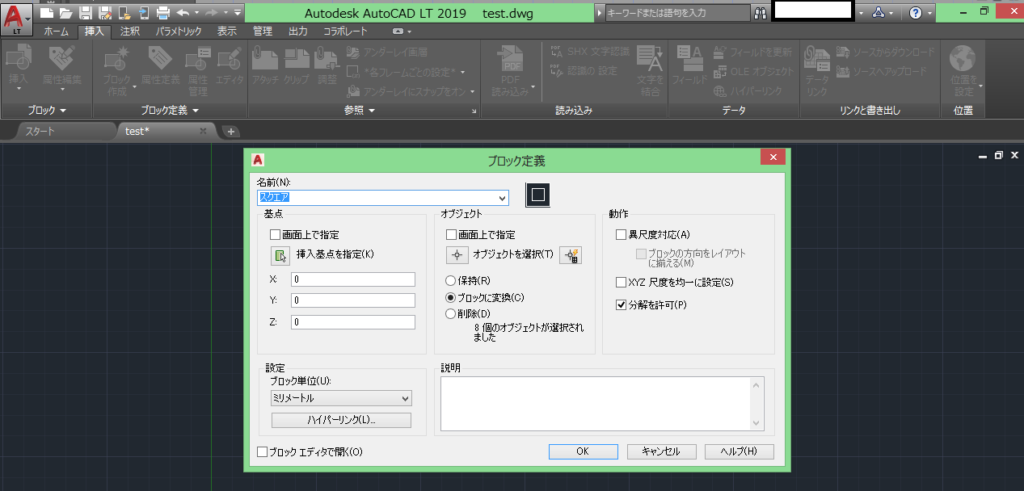Check ブロック エディタで開く(O)
The image size is (1024, 491).
pos(263,451)
